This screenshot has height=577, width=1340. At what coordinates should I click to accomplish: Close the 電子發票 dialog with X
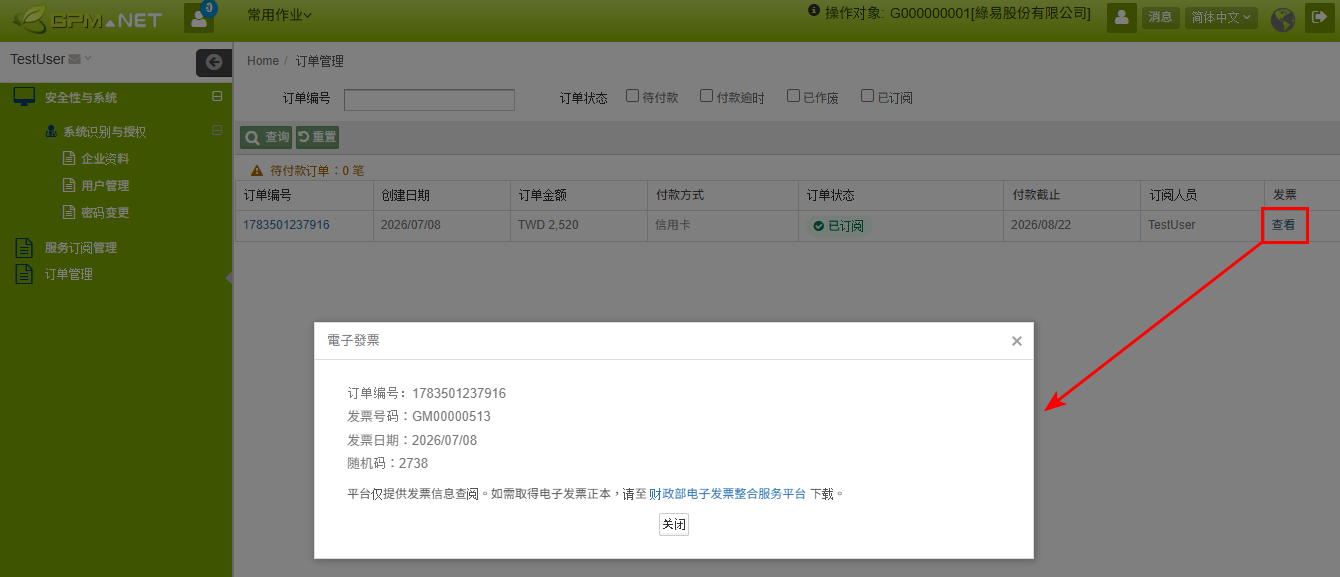[1016, 341]
